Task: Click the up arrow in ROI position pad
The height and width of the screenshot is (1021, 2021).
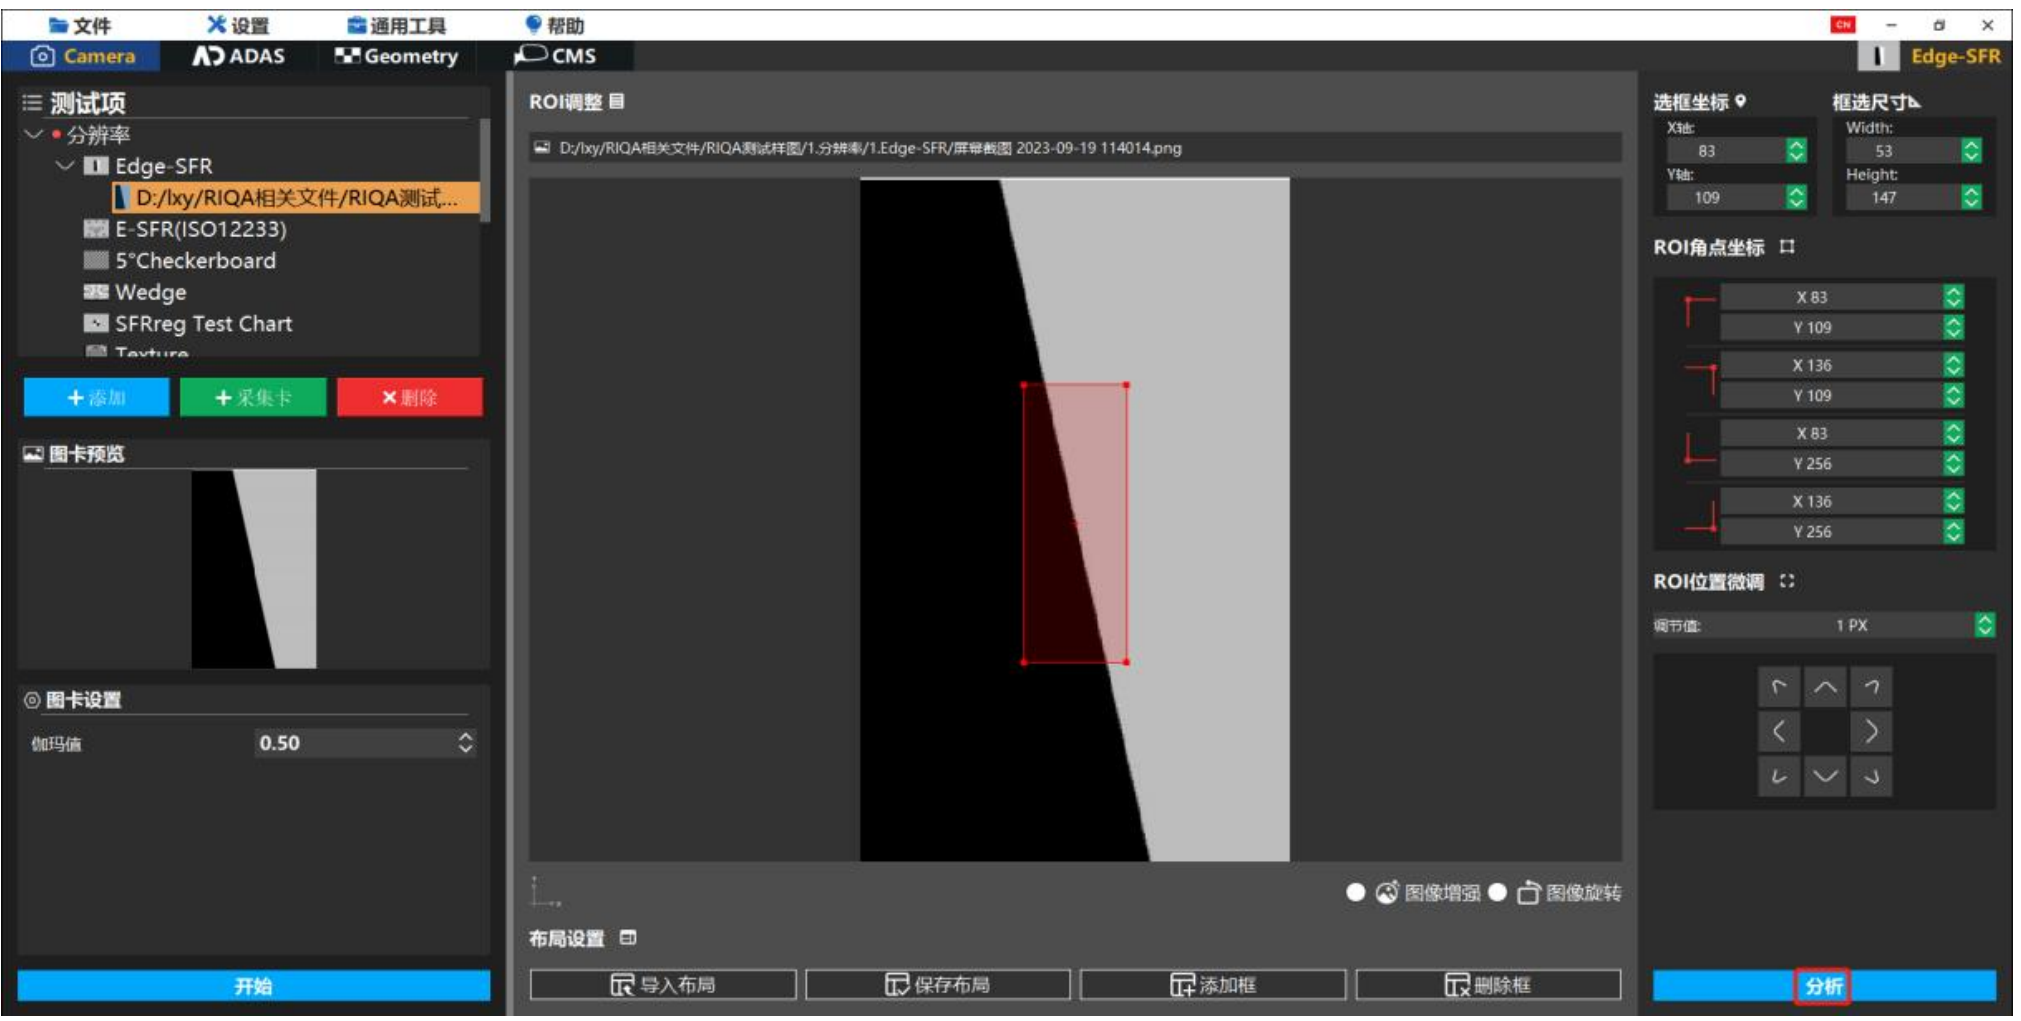Action: [1824, 688]
